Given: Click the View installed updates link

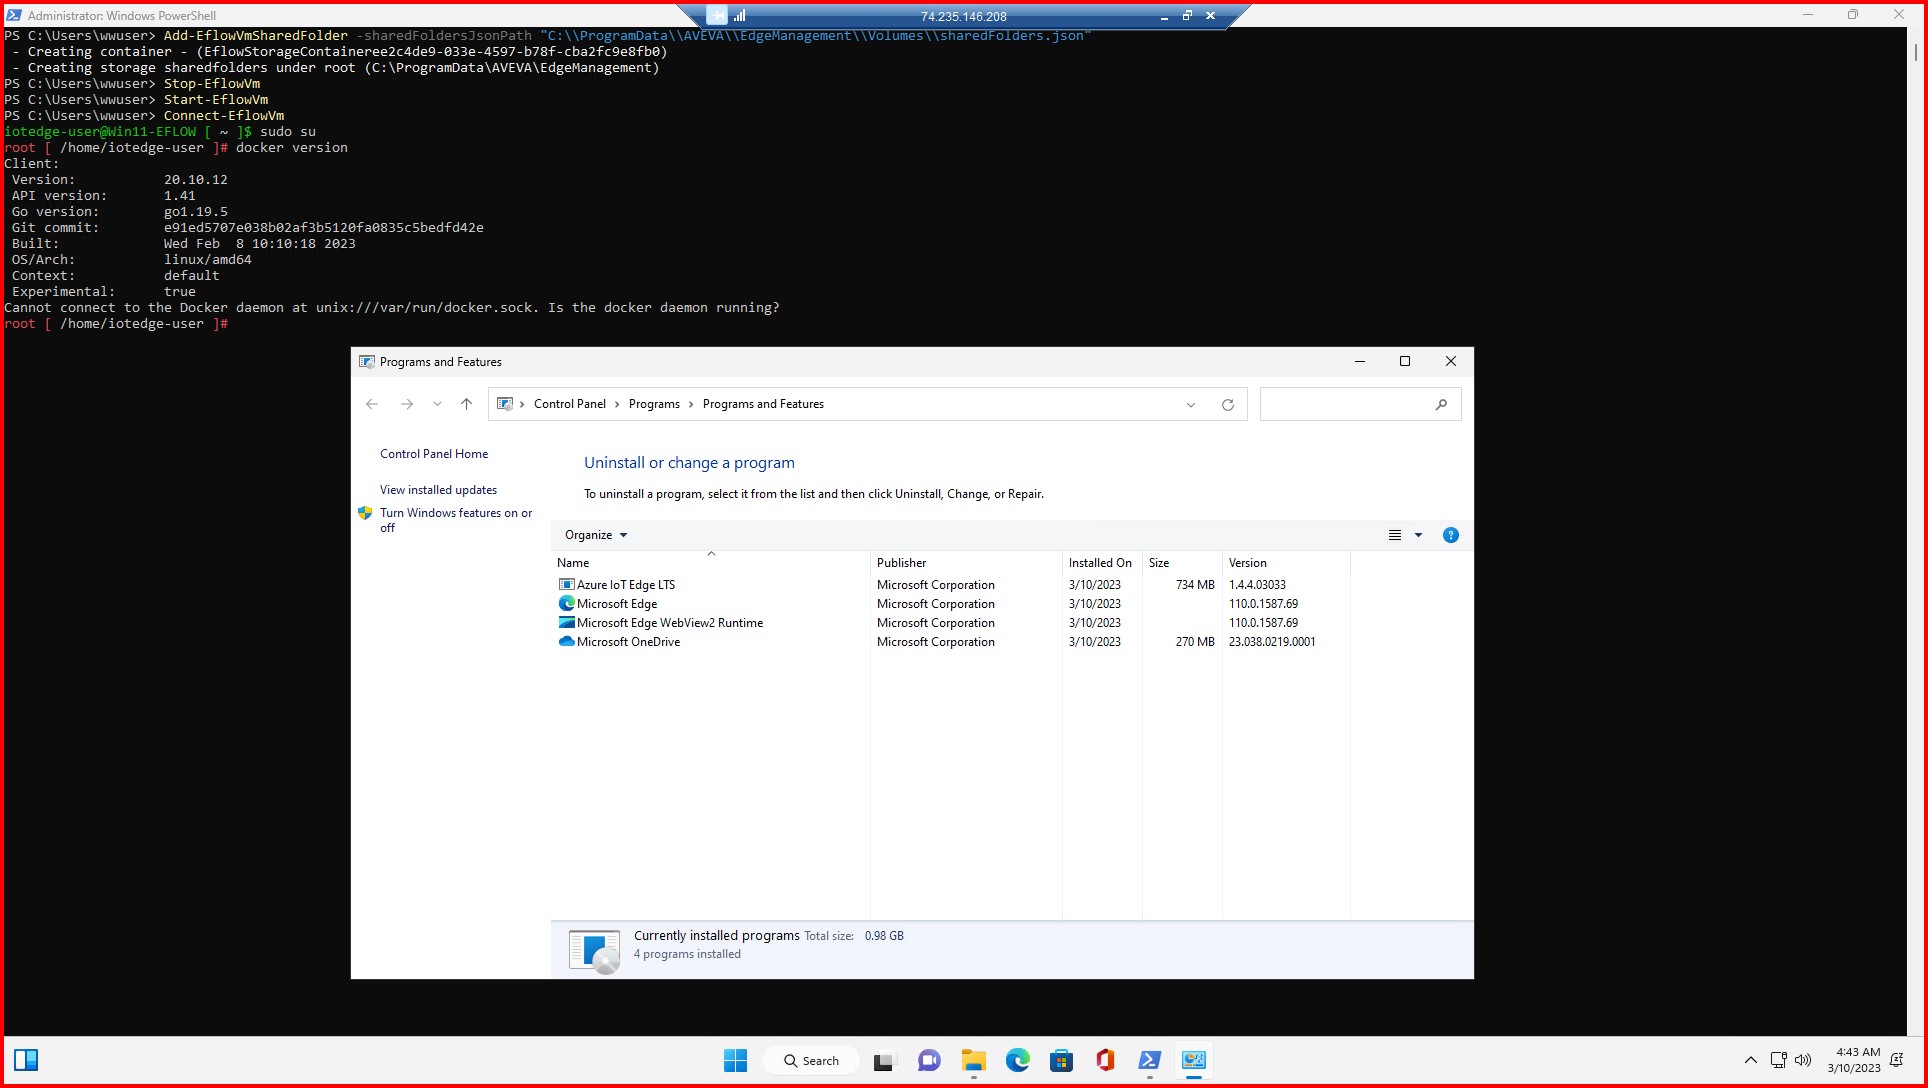Looking at the screenshot, I should [438, 490].
